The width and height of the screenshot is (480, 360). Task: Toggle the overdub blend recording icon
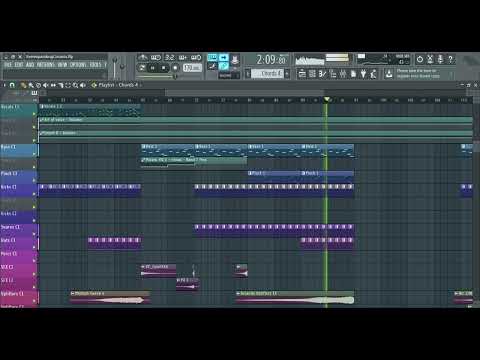pos(183,57)
